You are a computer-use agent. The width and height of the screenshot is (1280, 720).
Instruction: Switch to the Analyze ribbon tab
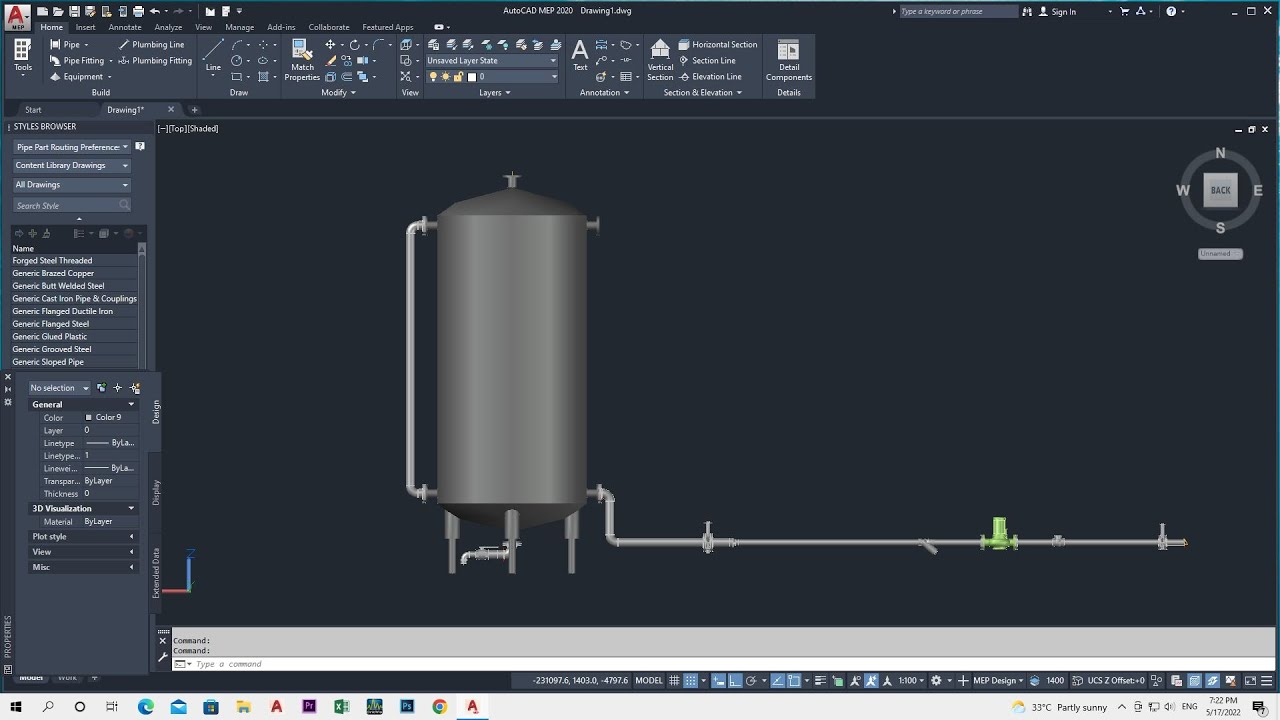pyautogui.click(x=168, y=27)
